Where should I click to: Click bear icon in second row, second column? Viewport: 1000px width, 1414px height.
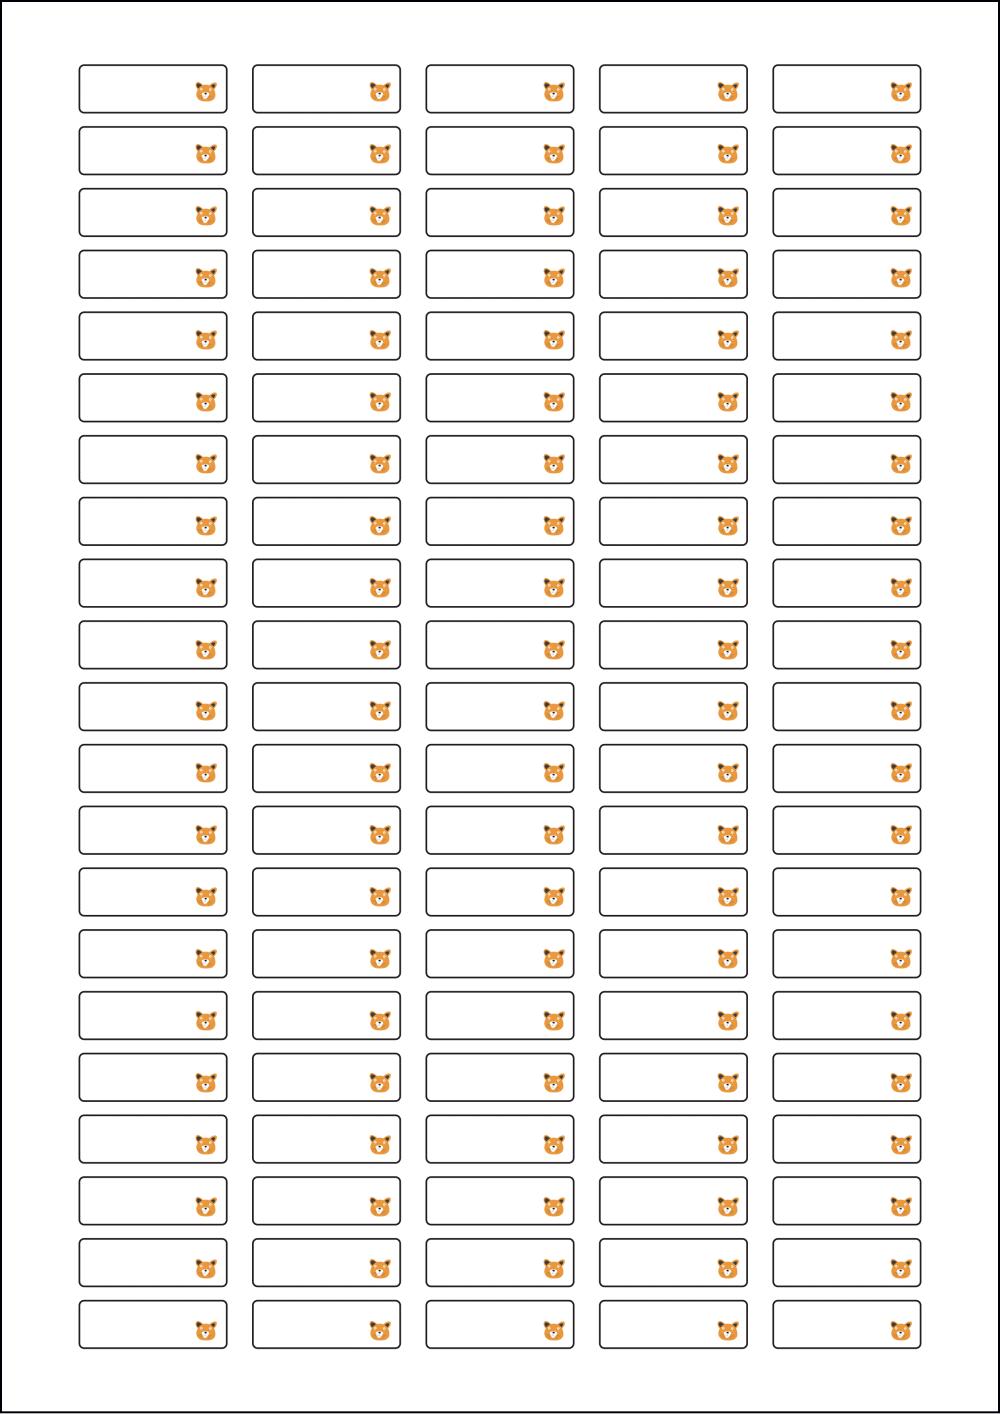coord(380,154)
